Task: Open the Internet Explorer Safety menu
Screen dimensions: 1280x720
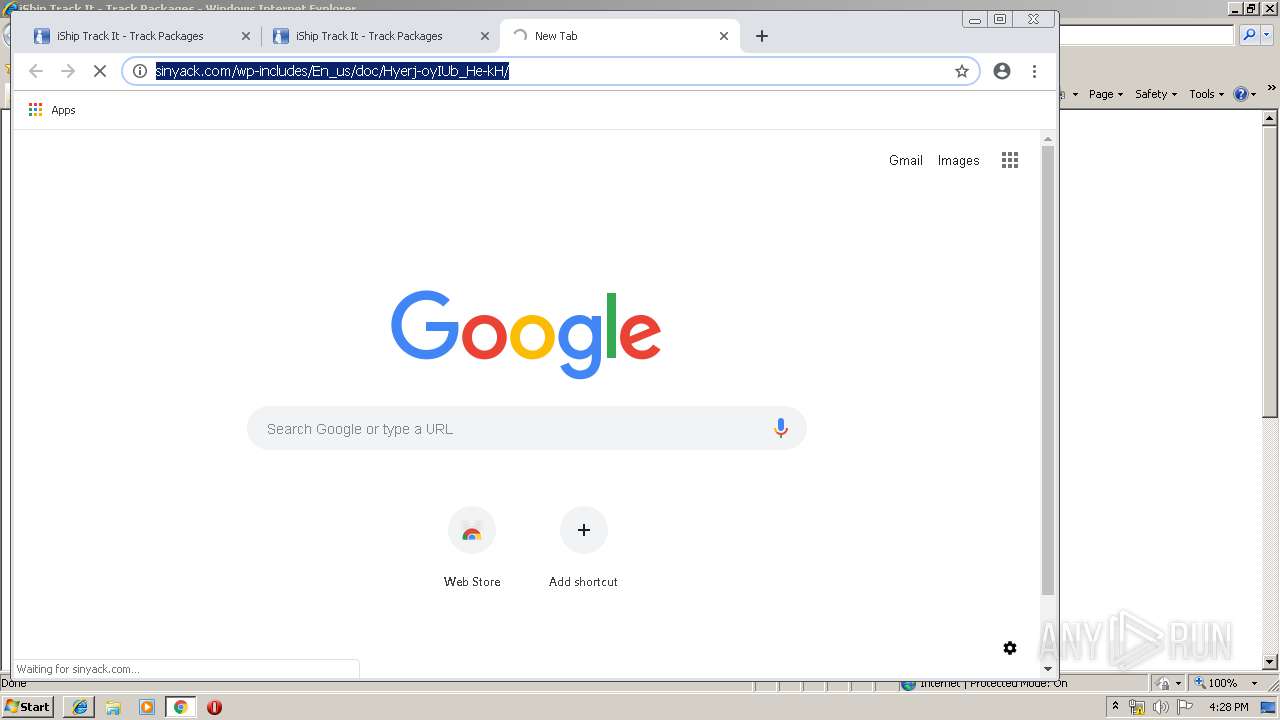Action: 1156,94
